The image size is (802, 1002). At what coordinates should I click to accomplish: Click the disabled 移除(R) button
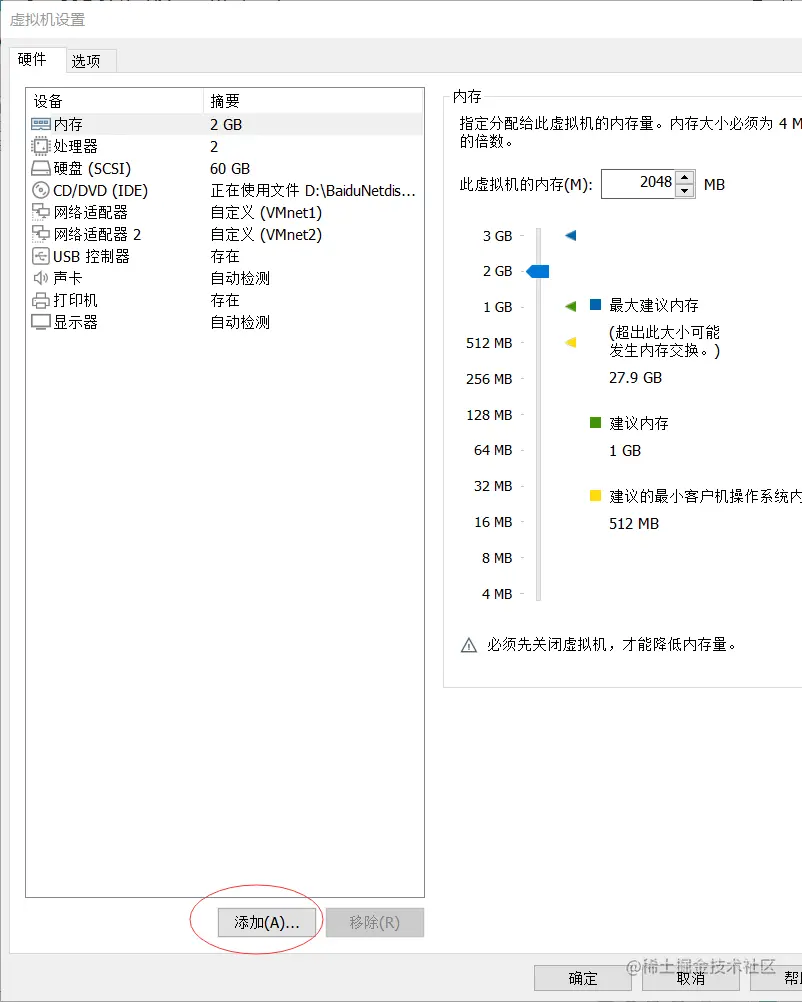coord(374,923)
